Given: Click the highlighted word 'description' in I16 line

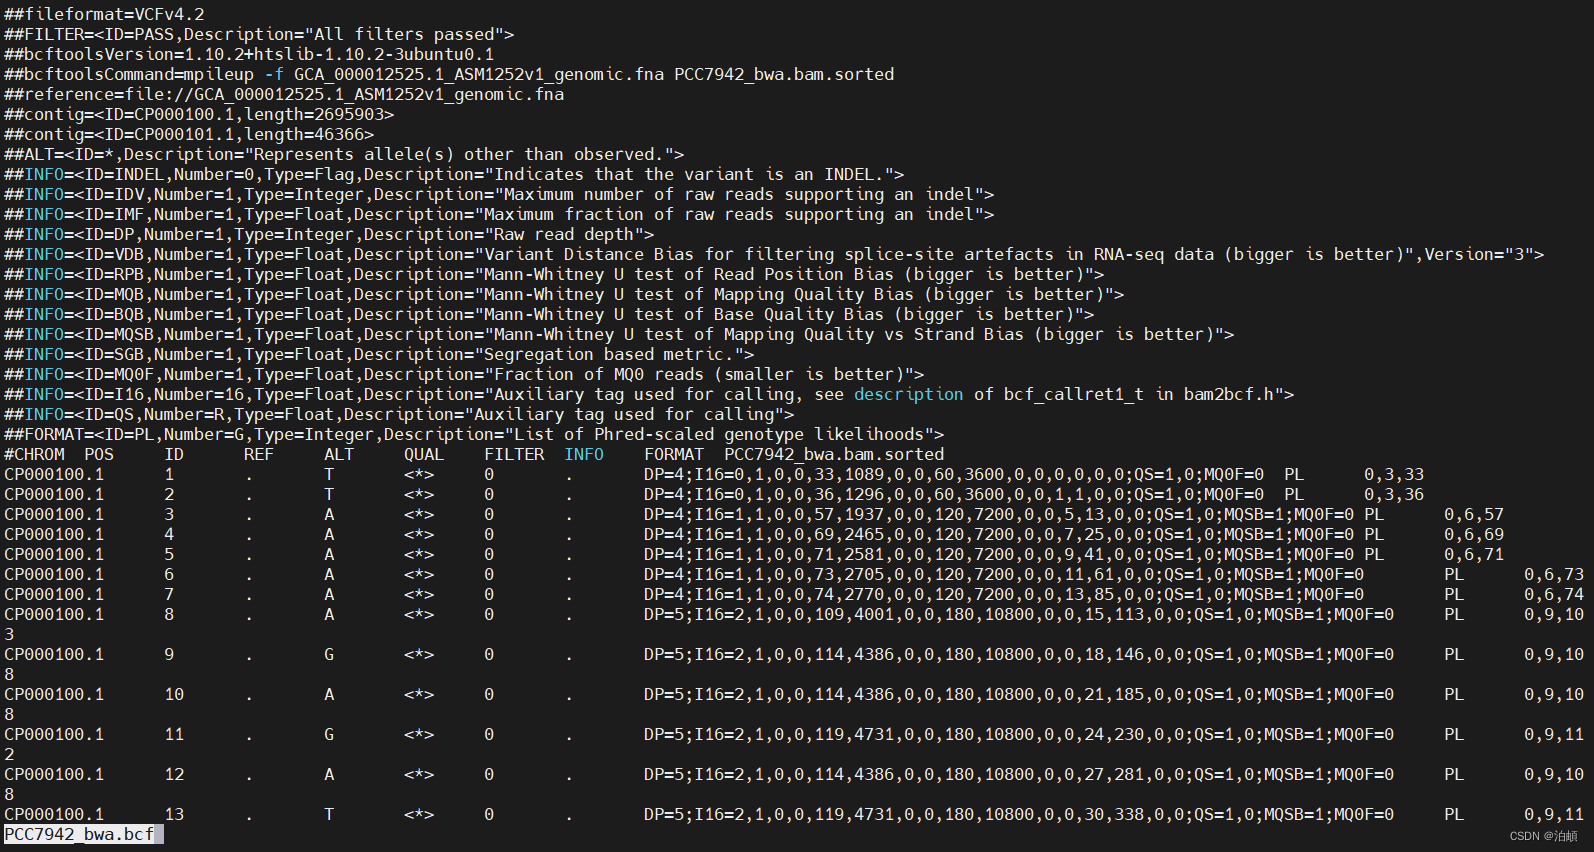Looking at the screenshot, I should pyautogui.click(x=909, y=394).
